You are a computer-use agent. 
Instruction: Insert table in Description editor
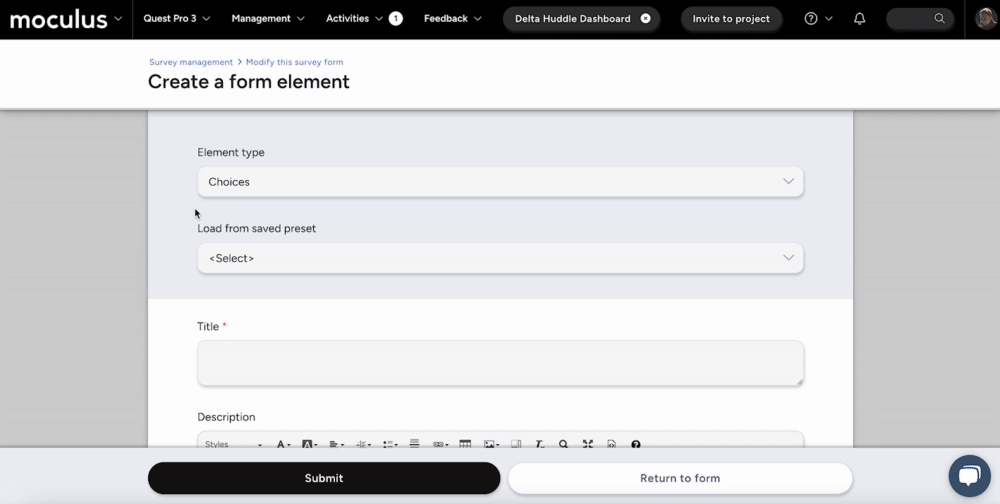click(465, 444)
